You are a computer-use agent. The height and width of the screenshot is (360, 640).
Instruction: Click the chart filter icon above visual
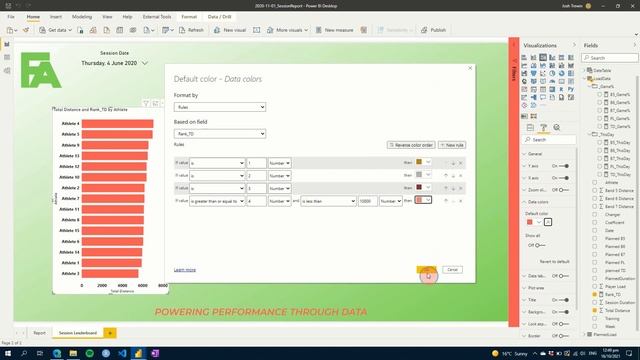146,103
